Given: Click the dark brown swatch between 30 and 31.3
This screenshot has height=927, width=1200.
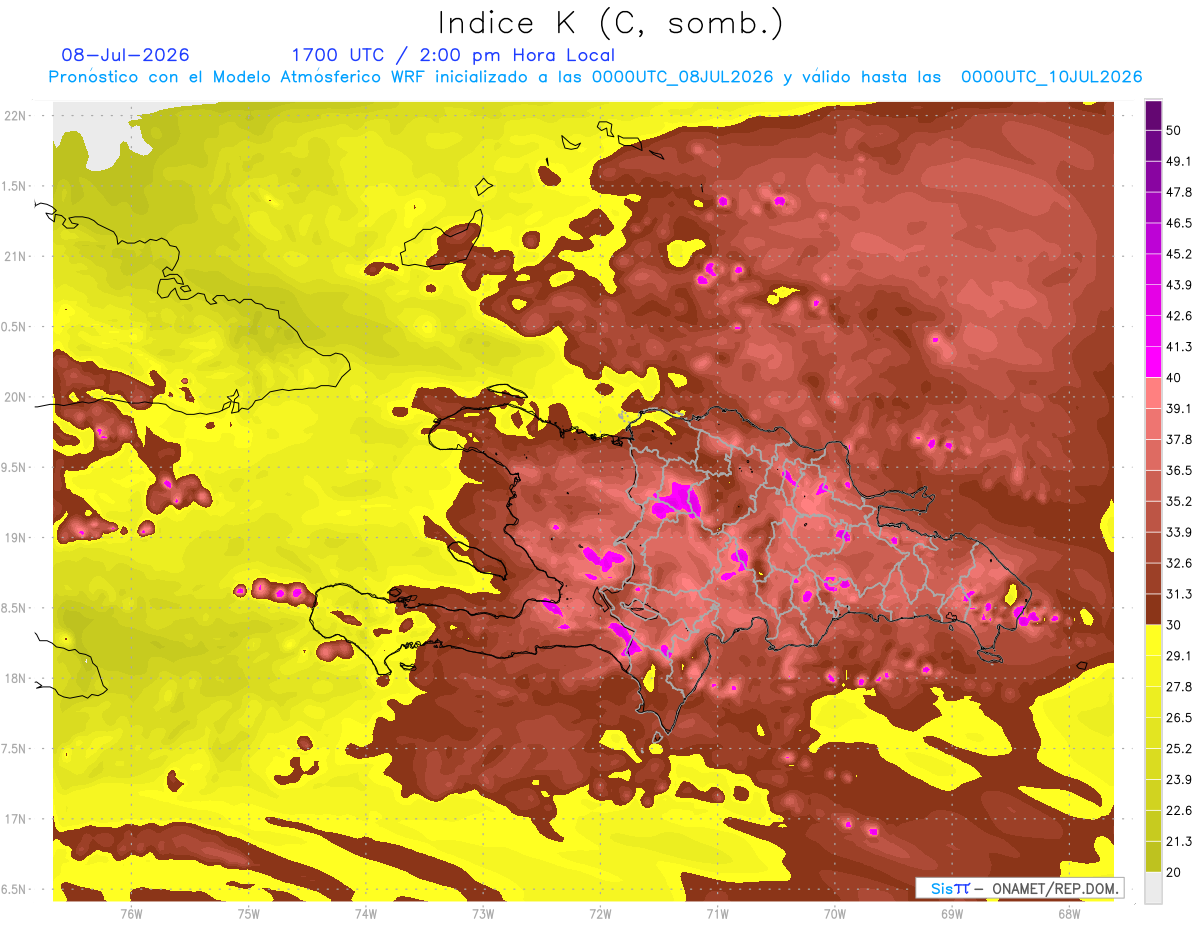Looking at the screenshot, I should (x=1153, y=609).
